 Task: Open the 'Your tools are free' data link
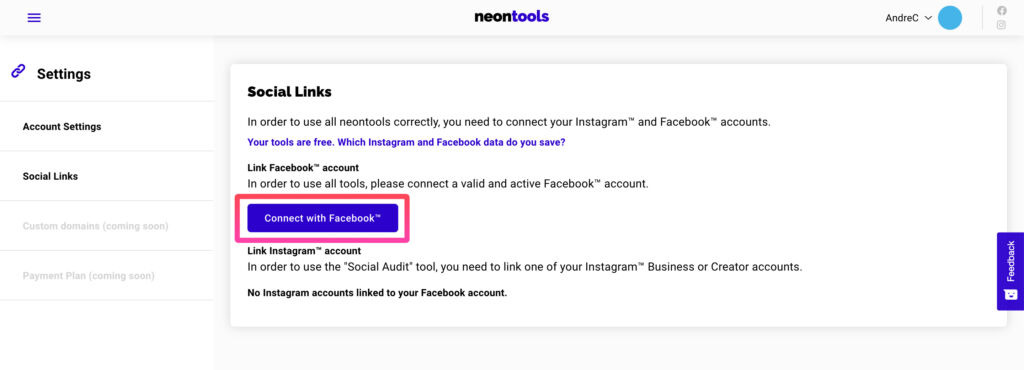406,142
